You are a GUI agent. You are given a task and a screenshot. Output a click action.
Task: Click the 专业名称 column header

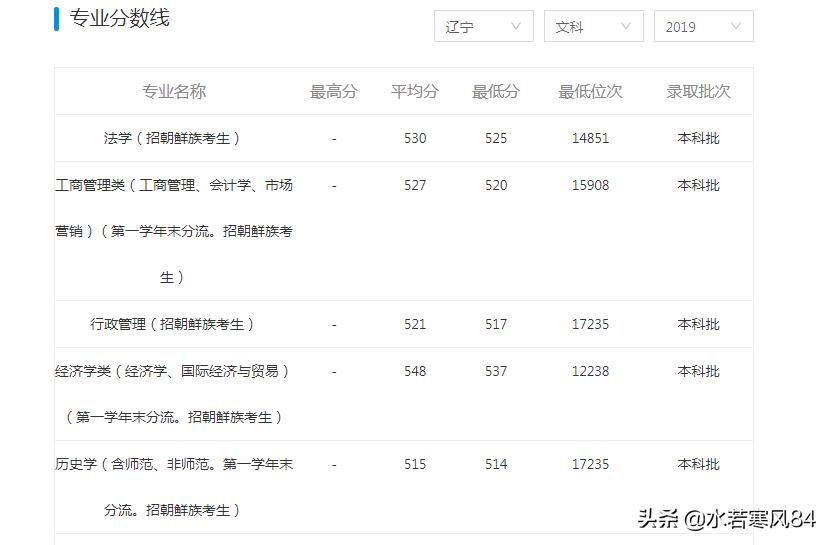tap(174, 91)
